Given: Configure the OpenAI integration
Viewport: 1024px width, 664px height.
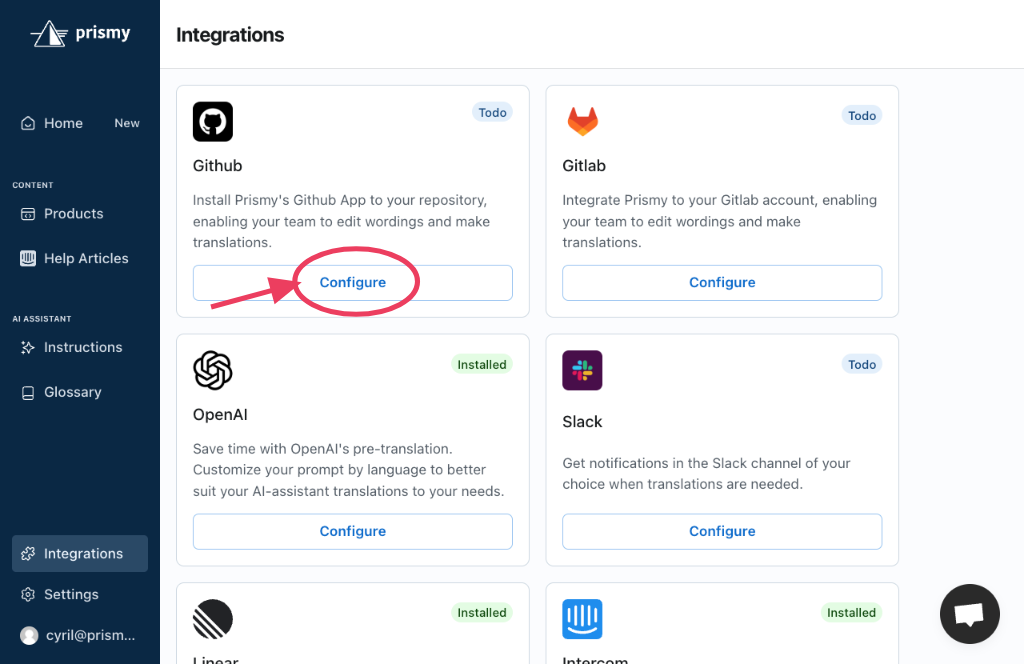Looking at the screenshot, I should coord(352,531).
